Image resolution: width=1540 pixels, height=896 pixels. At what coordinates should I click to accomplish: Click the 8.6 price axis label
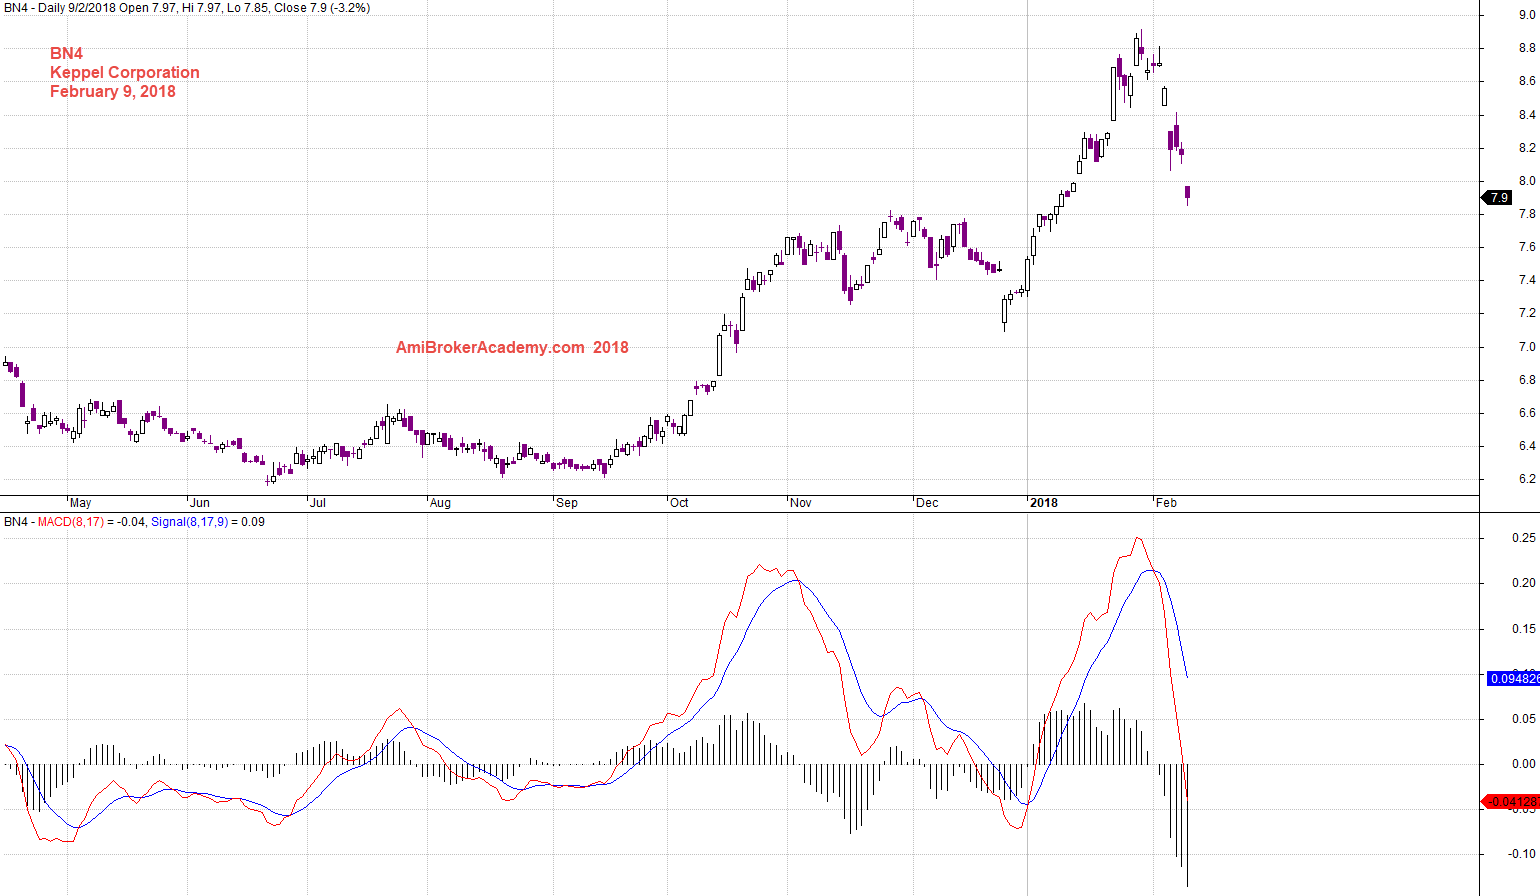[1527, 81]
